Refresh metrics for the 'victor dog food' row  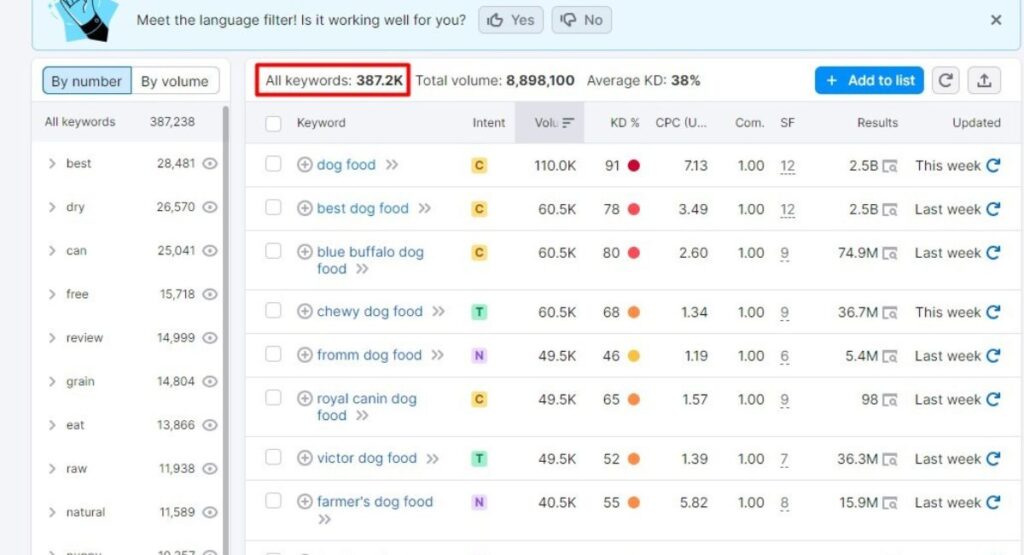[x=993, y=459]
